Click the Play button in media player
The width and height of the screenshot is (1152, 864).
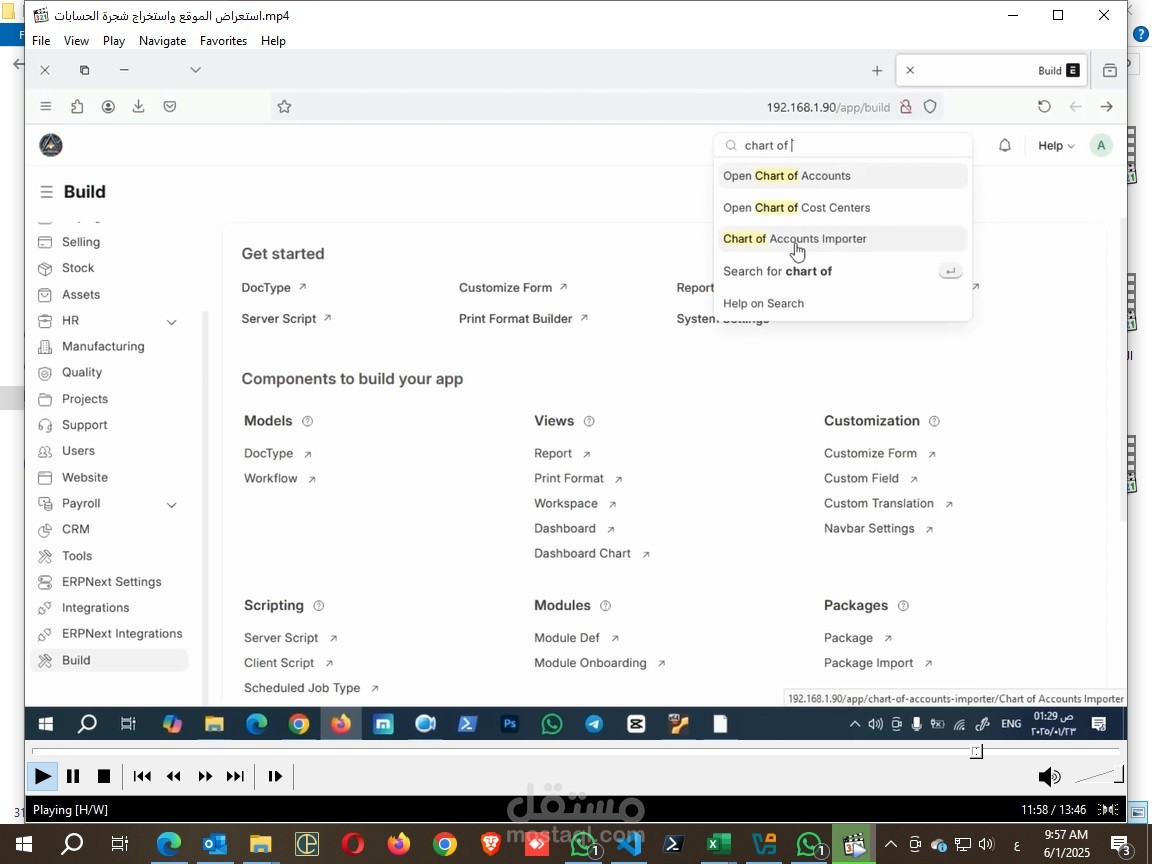pyautogui.click(x=43, y=776)
